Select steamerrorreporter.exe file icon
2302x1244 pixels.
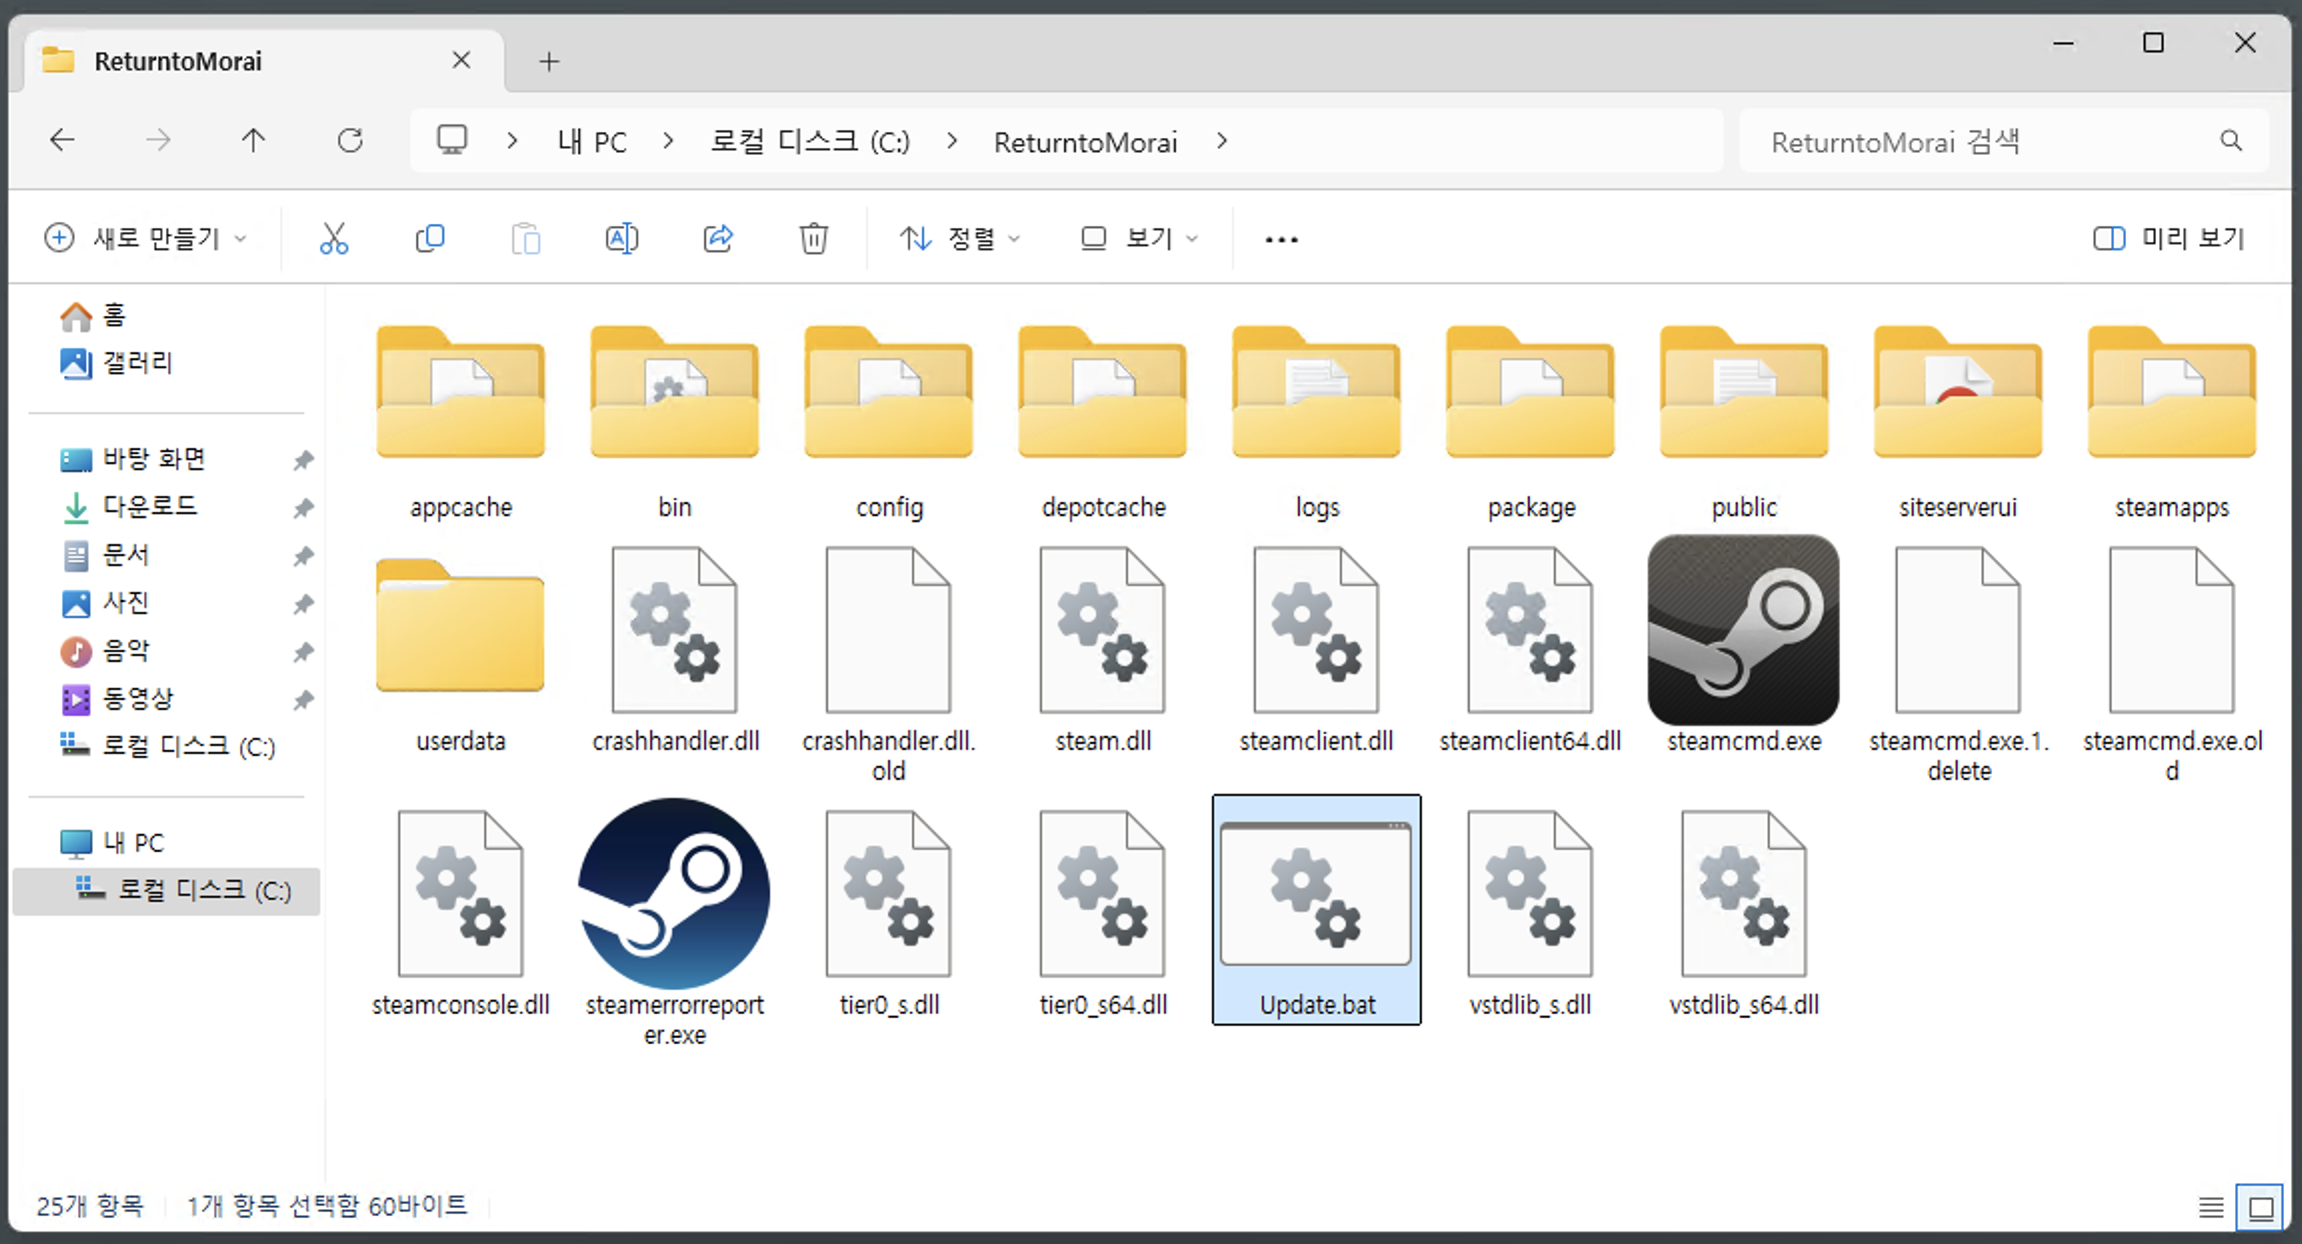click(674, 893)
